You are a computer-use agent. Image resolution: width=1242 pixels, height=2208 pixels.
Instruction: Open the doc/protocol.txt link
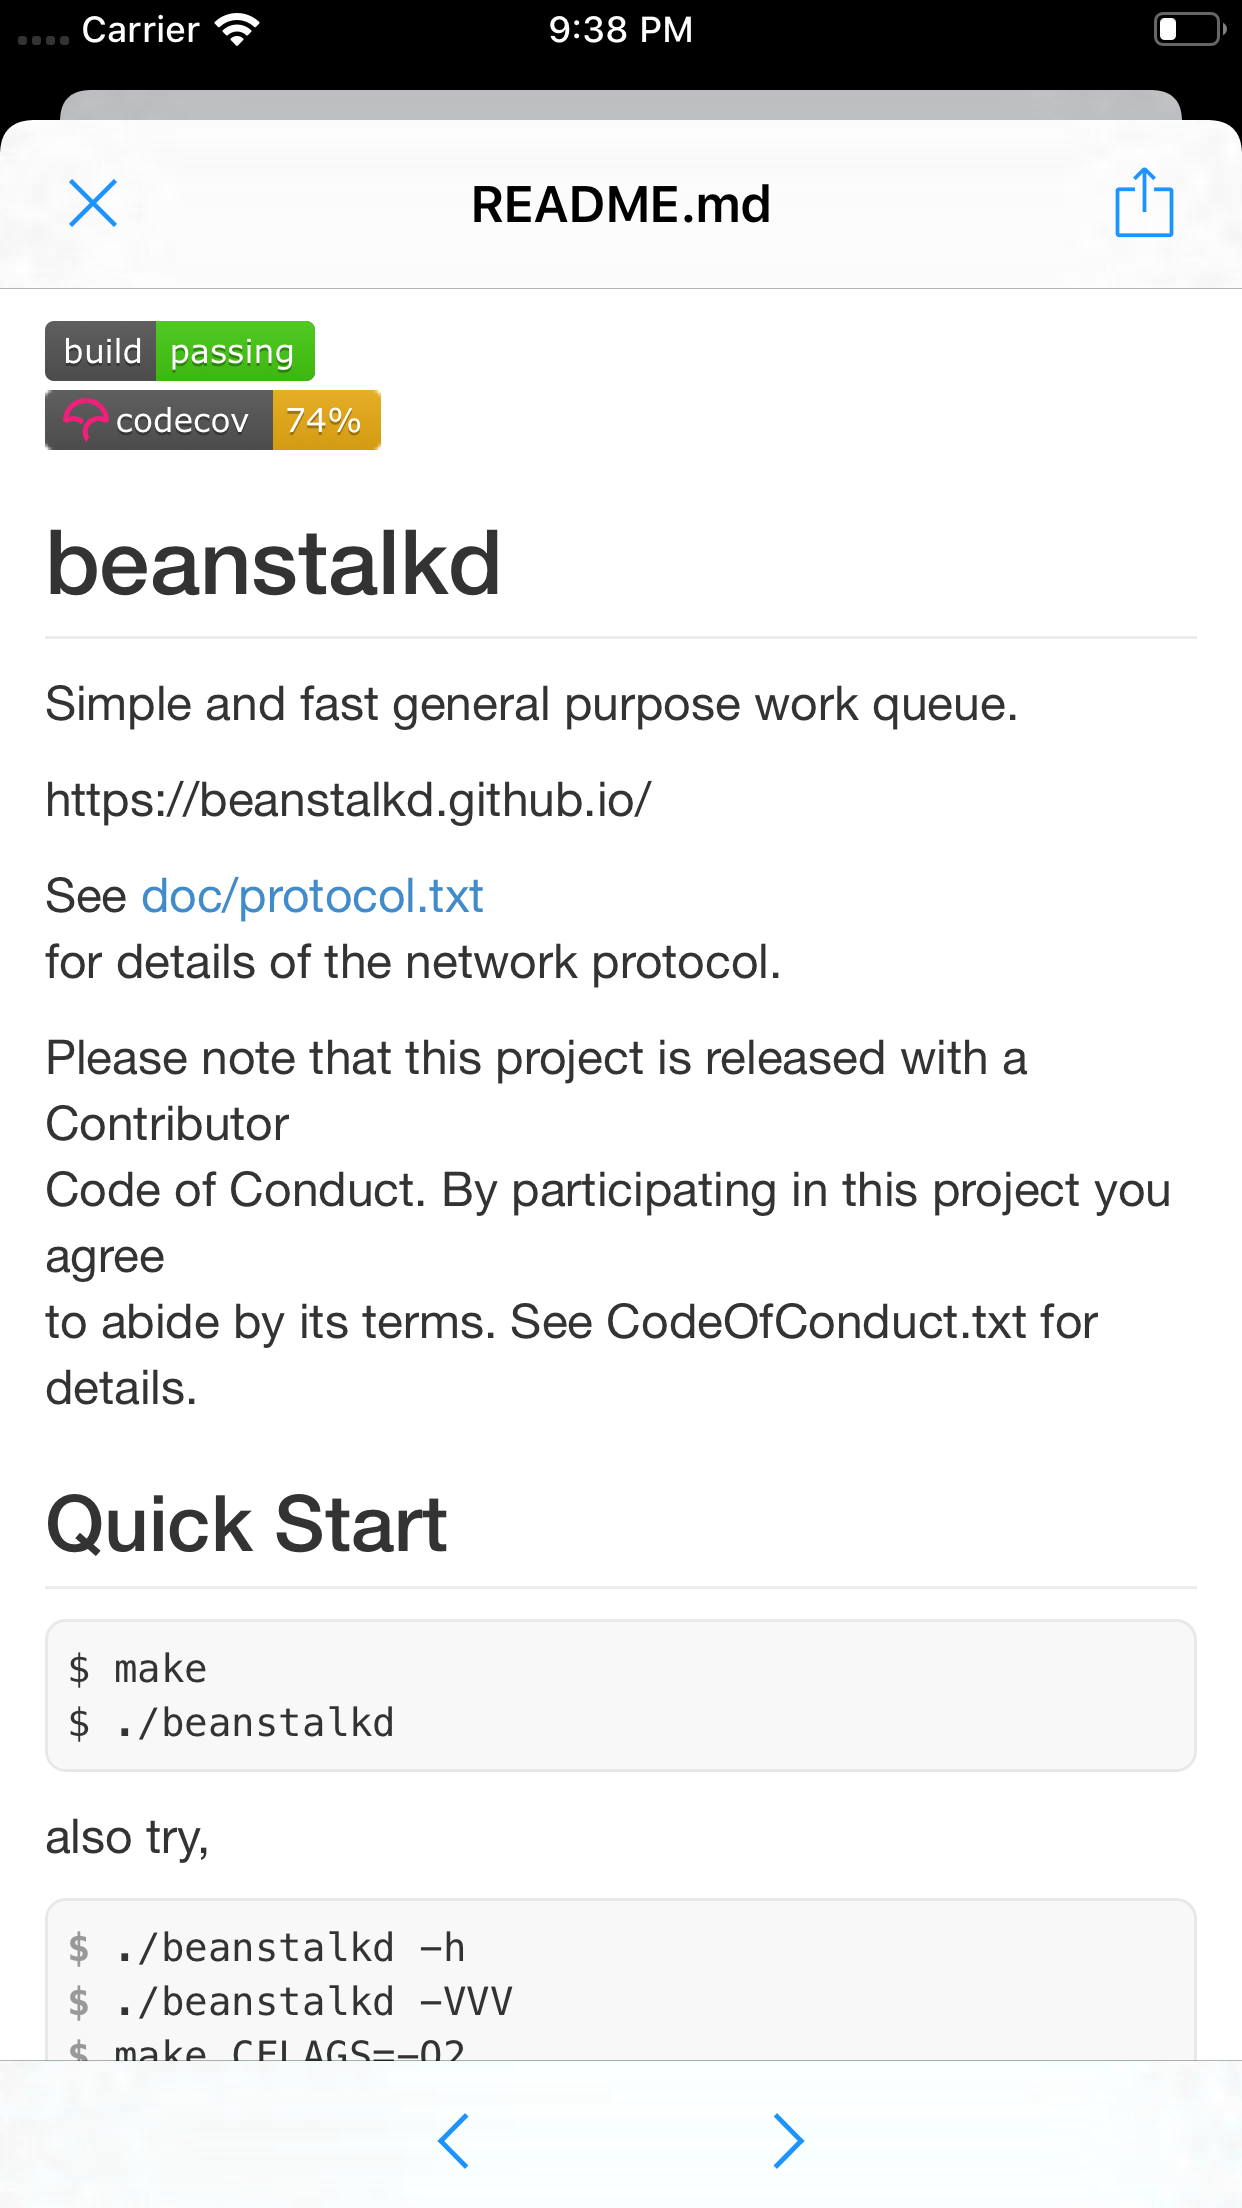point(312,896)
